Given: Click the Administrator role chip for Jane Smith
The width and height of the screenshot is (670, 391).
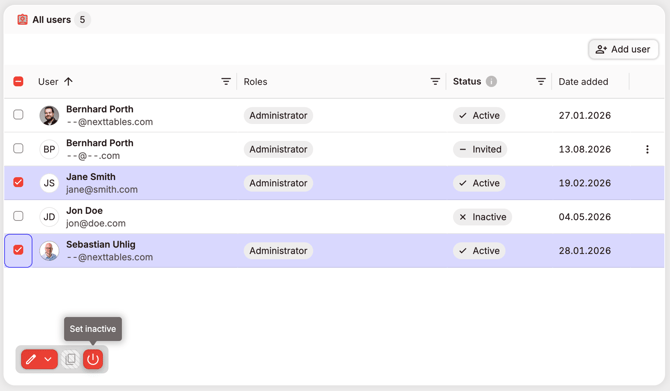Looking at the screenshot, I should pyautogui.click(x=278, y=183).
